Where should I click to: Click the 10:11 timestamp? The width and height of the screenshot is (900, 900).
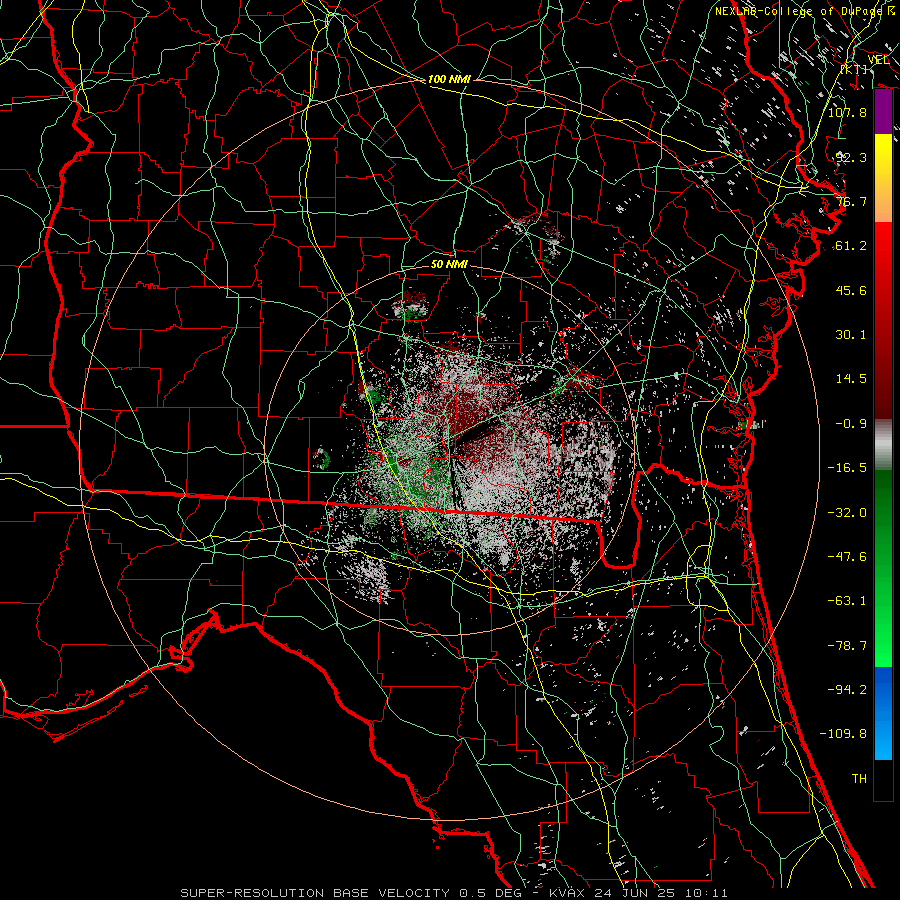pos(709,893)
